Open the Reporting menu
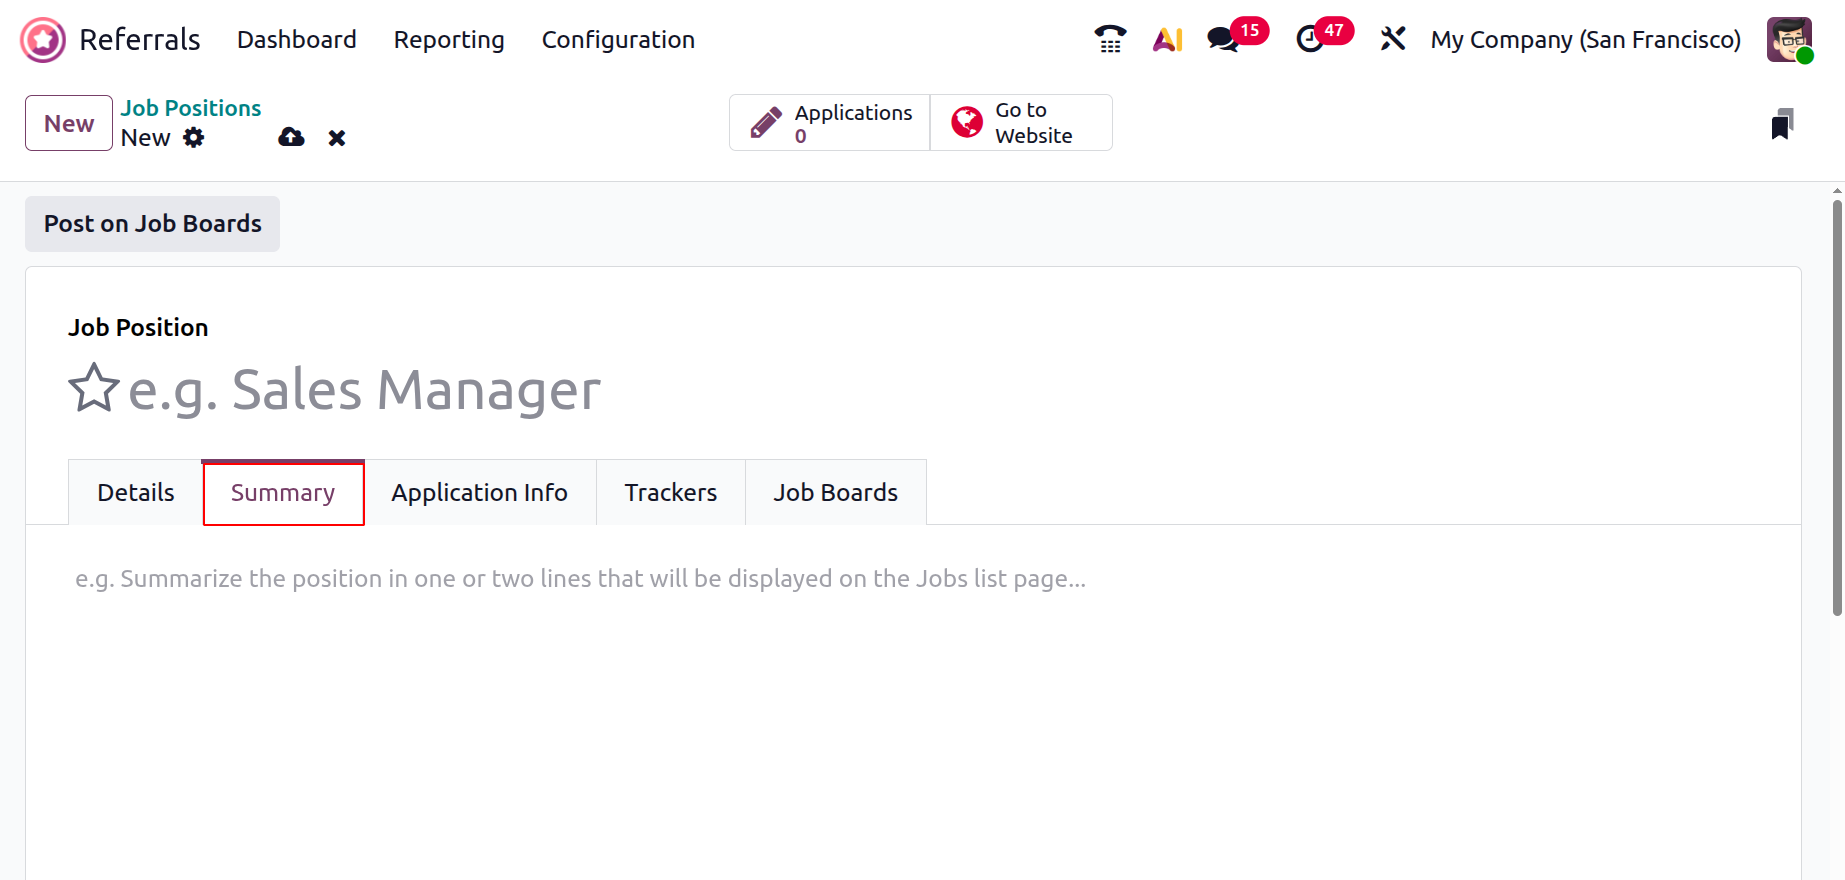The image size is (1845, 880). coord(449,40)
